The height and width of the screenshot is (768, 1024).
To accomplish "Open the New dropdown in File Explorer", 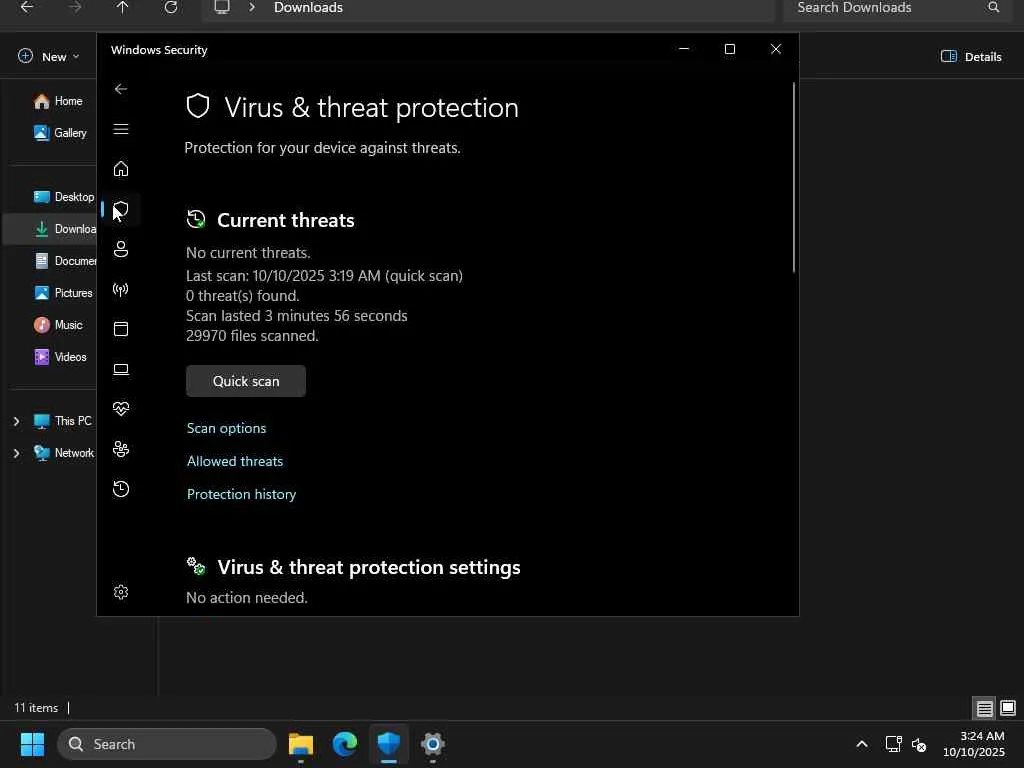I will click(x=48, y=56).
